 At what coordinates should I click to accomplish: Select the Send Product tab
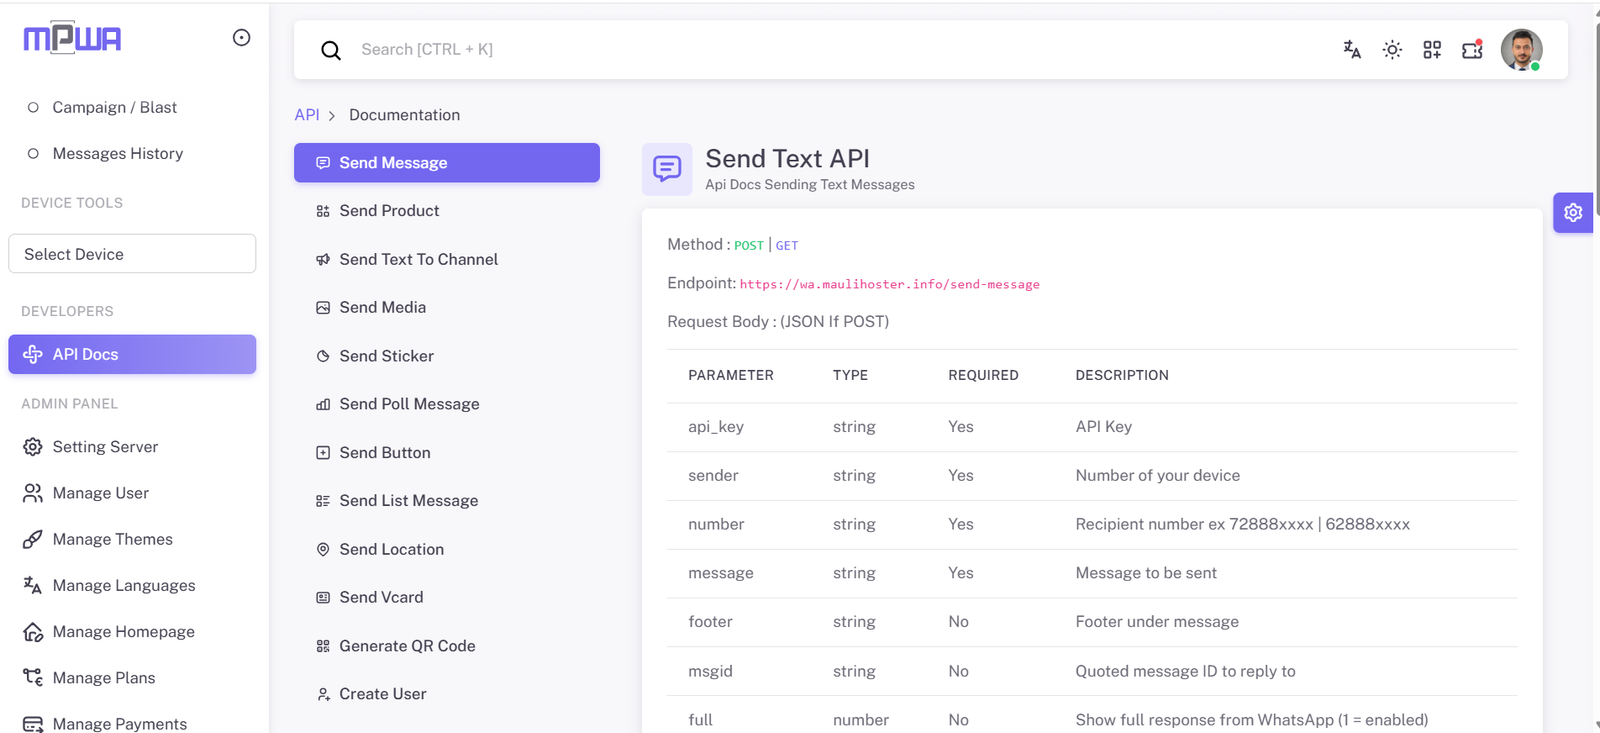tap(389, 211)
